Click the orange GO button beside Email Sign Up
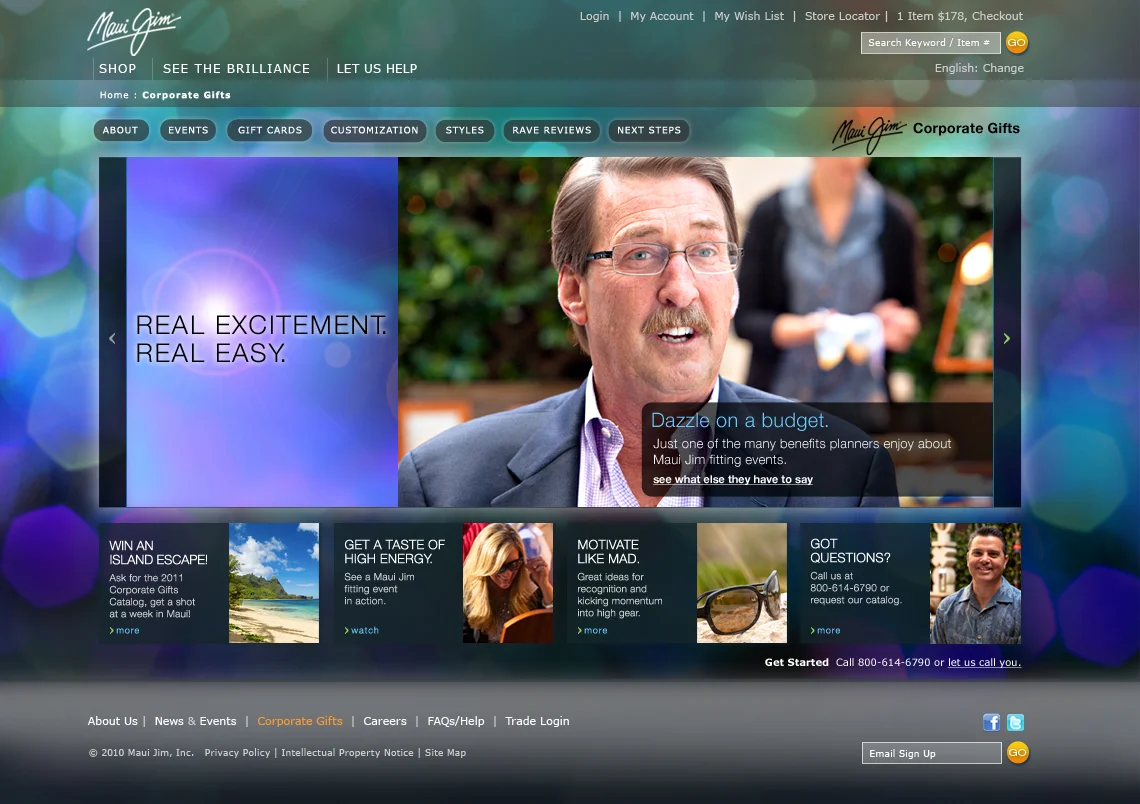This screenshot has height=804, width=1140. click(1017, 752)
